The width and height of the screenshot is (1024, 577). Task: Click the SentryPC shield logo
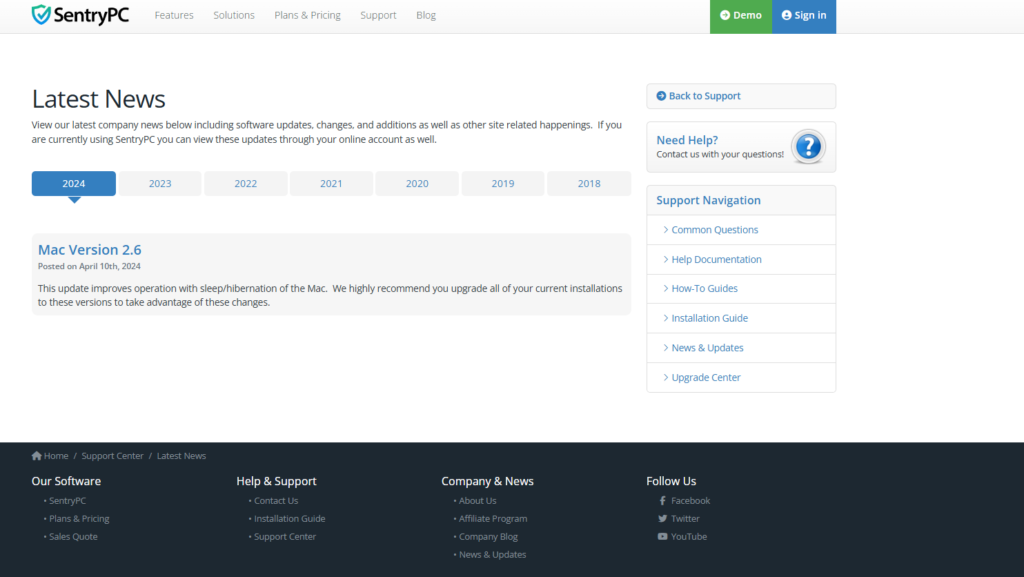41,15
